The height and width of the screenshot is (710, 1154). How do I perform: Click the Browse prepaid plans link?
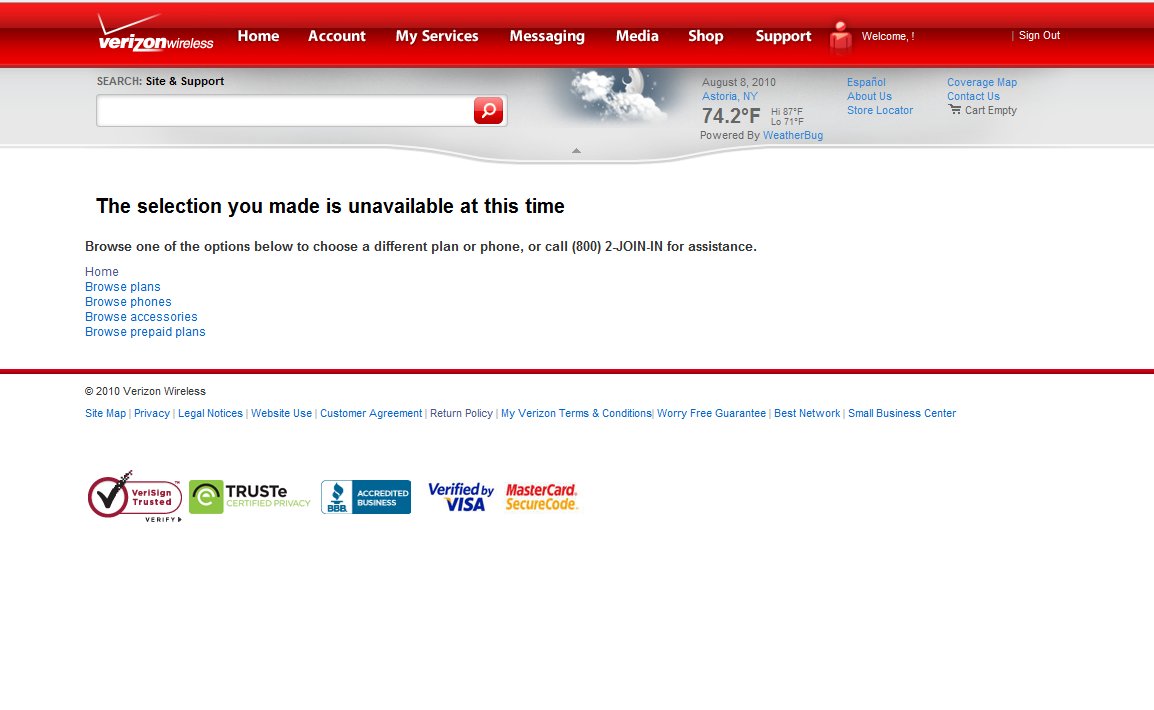pyautogui.click(x=145, y=332)
